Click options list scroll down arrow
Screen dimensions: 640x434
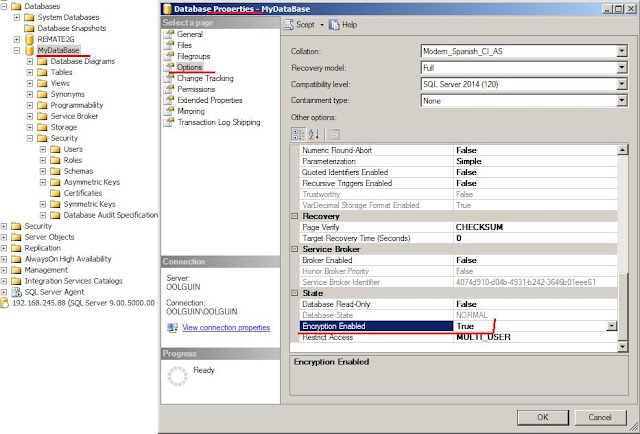coord(622,347)
